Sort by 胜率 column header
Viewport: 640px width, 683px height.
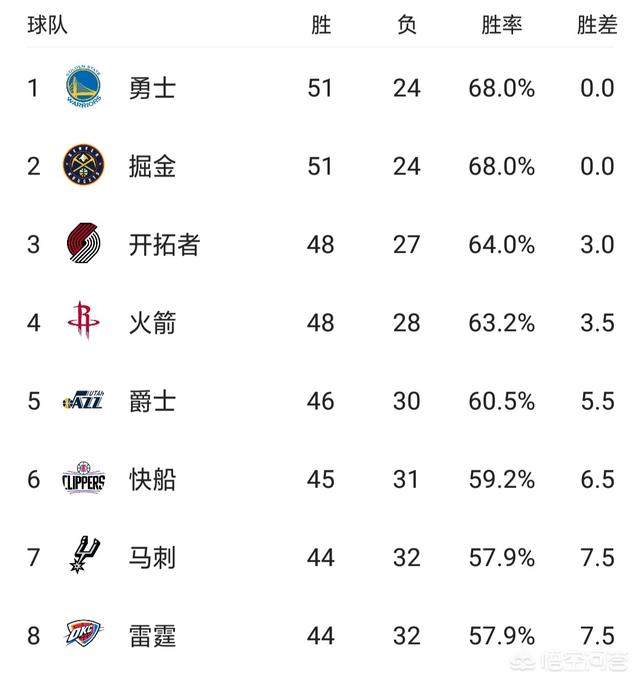click(x=501, y=24)
